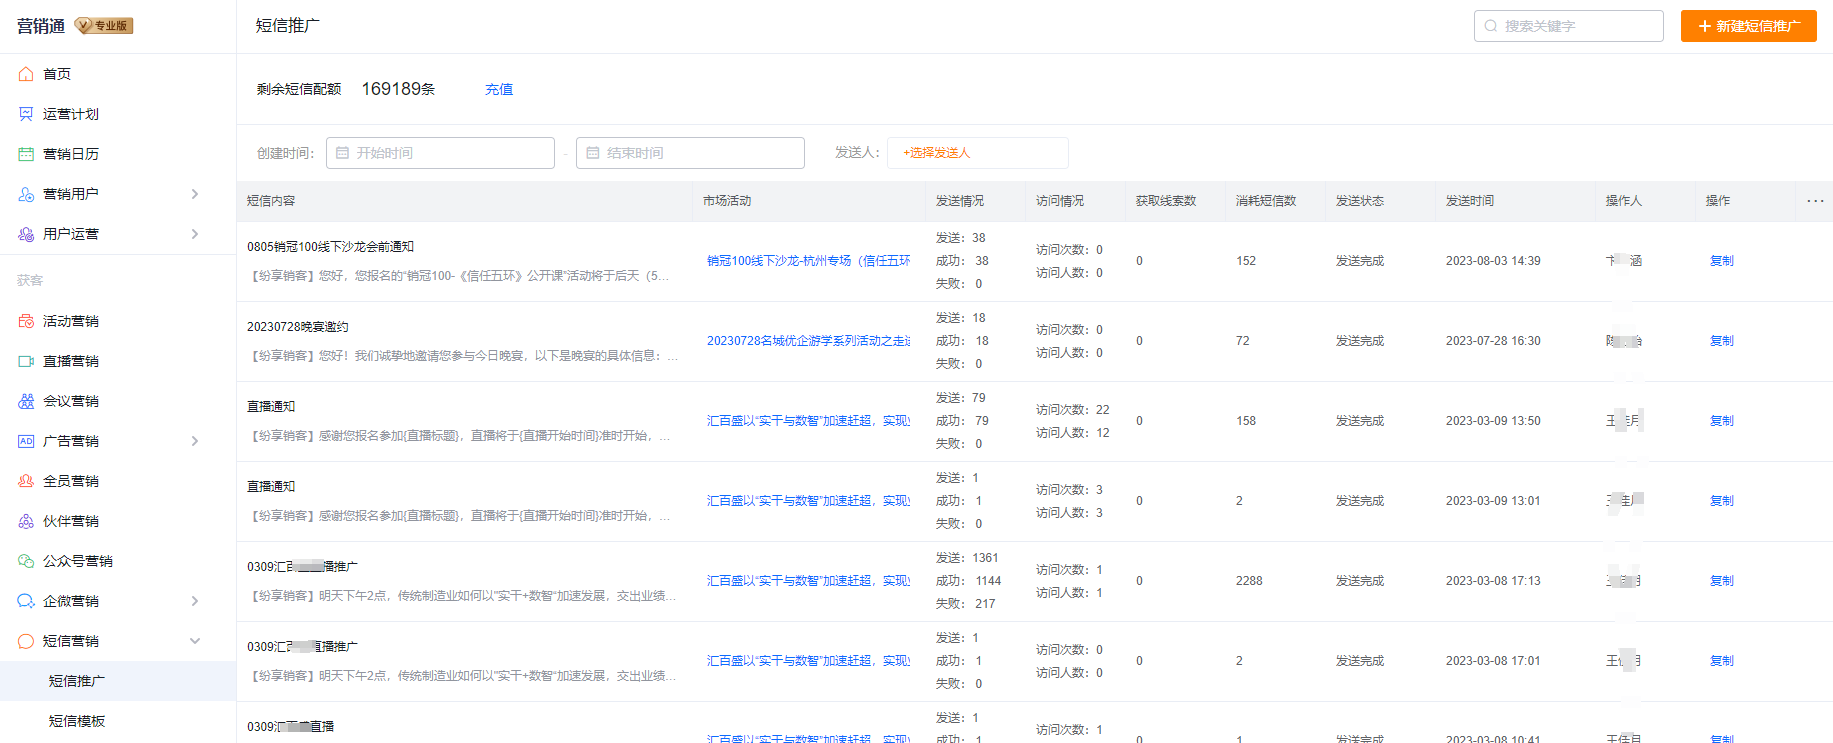This screenshot has width=1833, height=743.
Task: Click the consumed SMS count 2288
Action: pos(1249,581)
